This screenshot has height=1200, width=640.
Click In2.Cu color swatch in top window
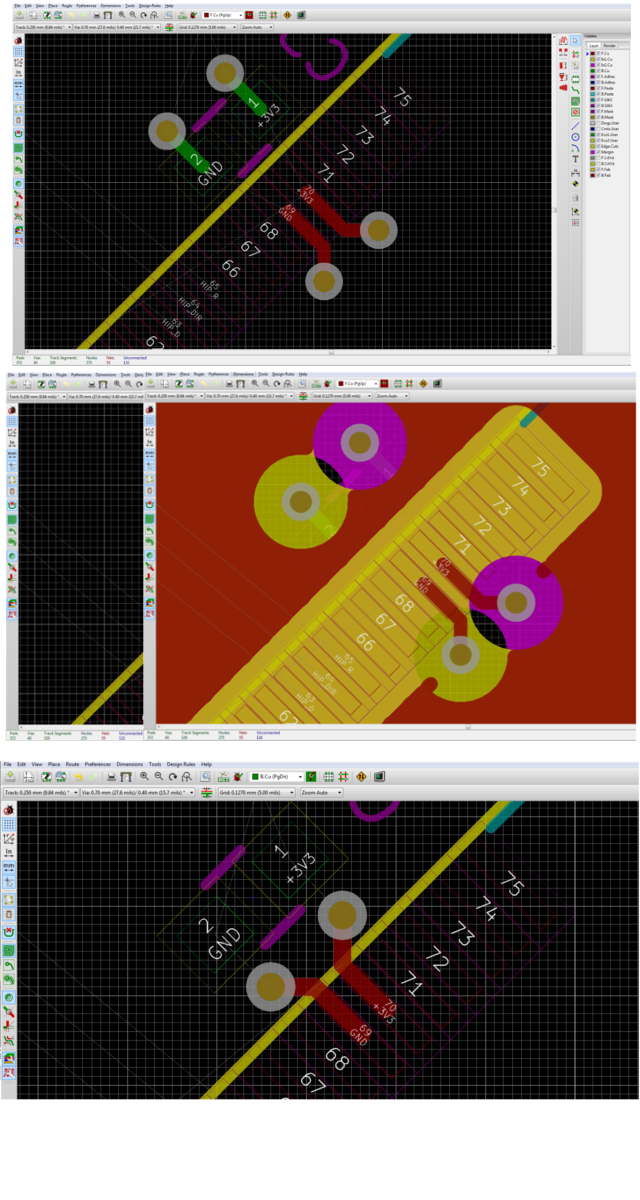coord(593,65)
